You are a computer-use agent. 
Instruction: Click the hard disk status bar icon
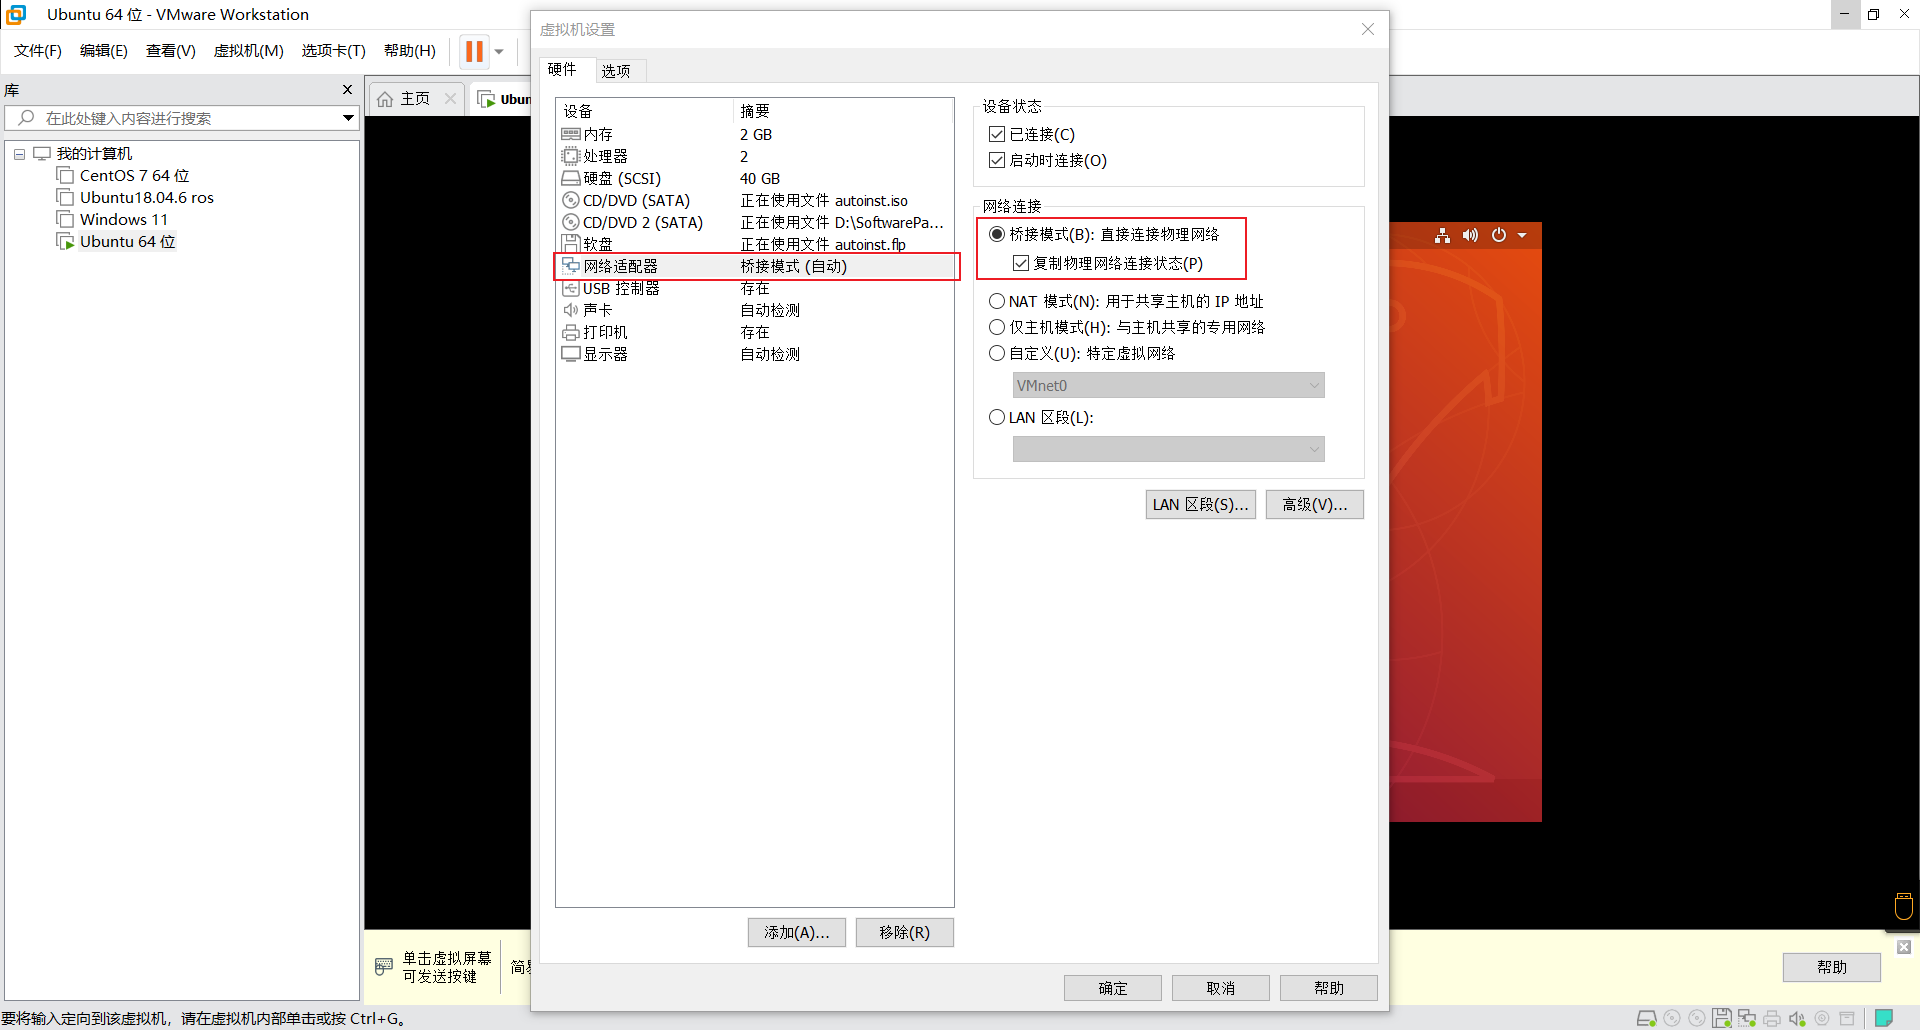pyautogui.click(x=1646, y=1018)
